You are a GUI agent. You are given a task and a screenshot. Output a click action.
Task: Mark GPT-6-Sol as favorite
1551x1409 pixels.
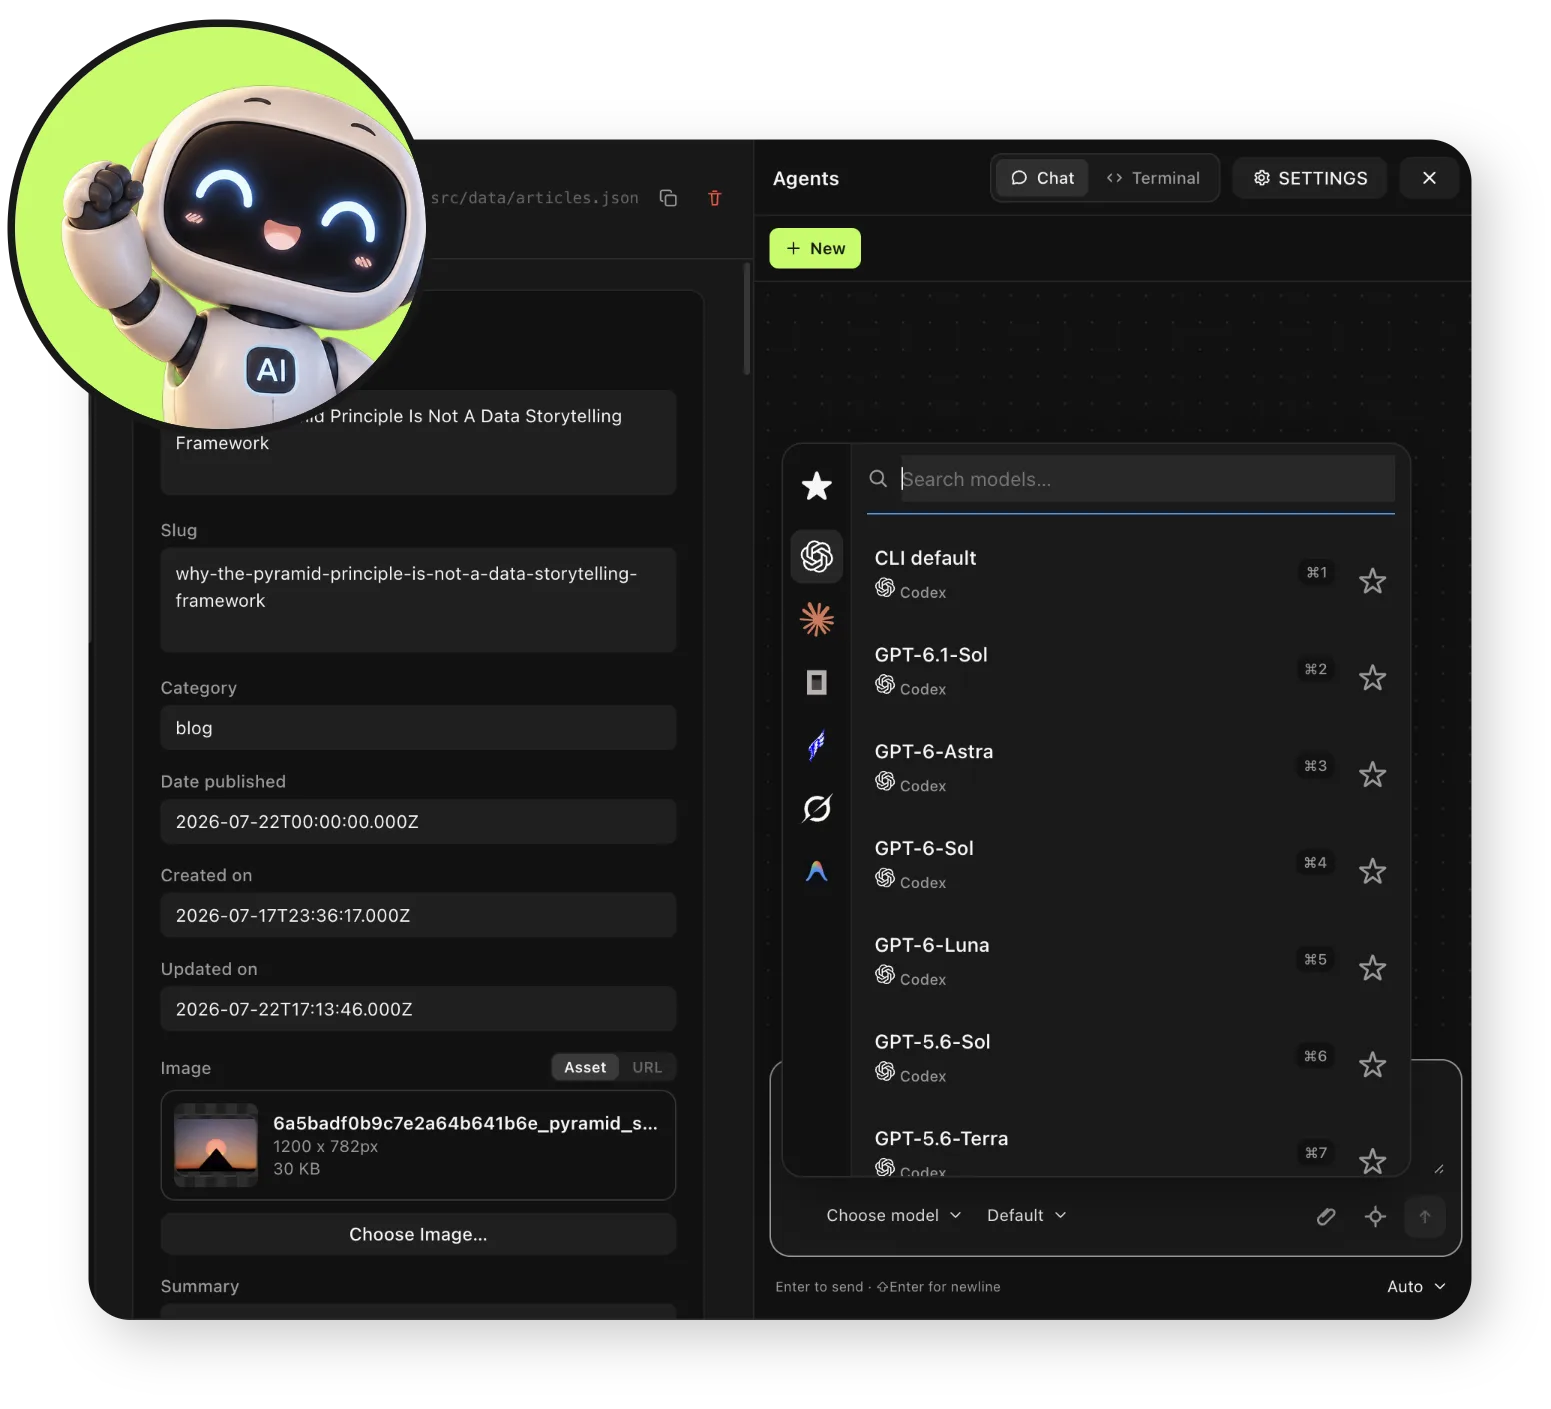coord(1373,871)
